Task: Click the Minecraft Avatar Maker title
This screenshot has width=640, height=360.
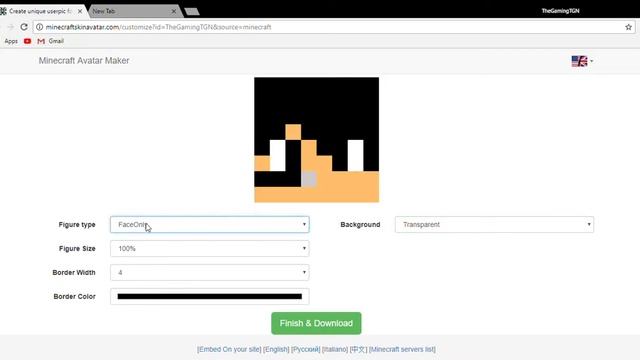Action: (x=84, y=60)
